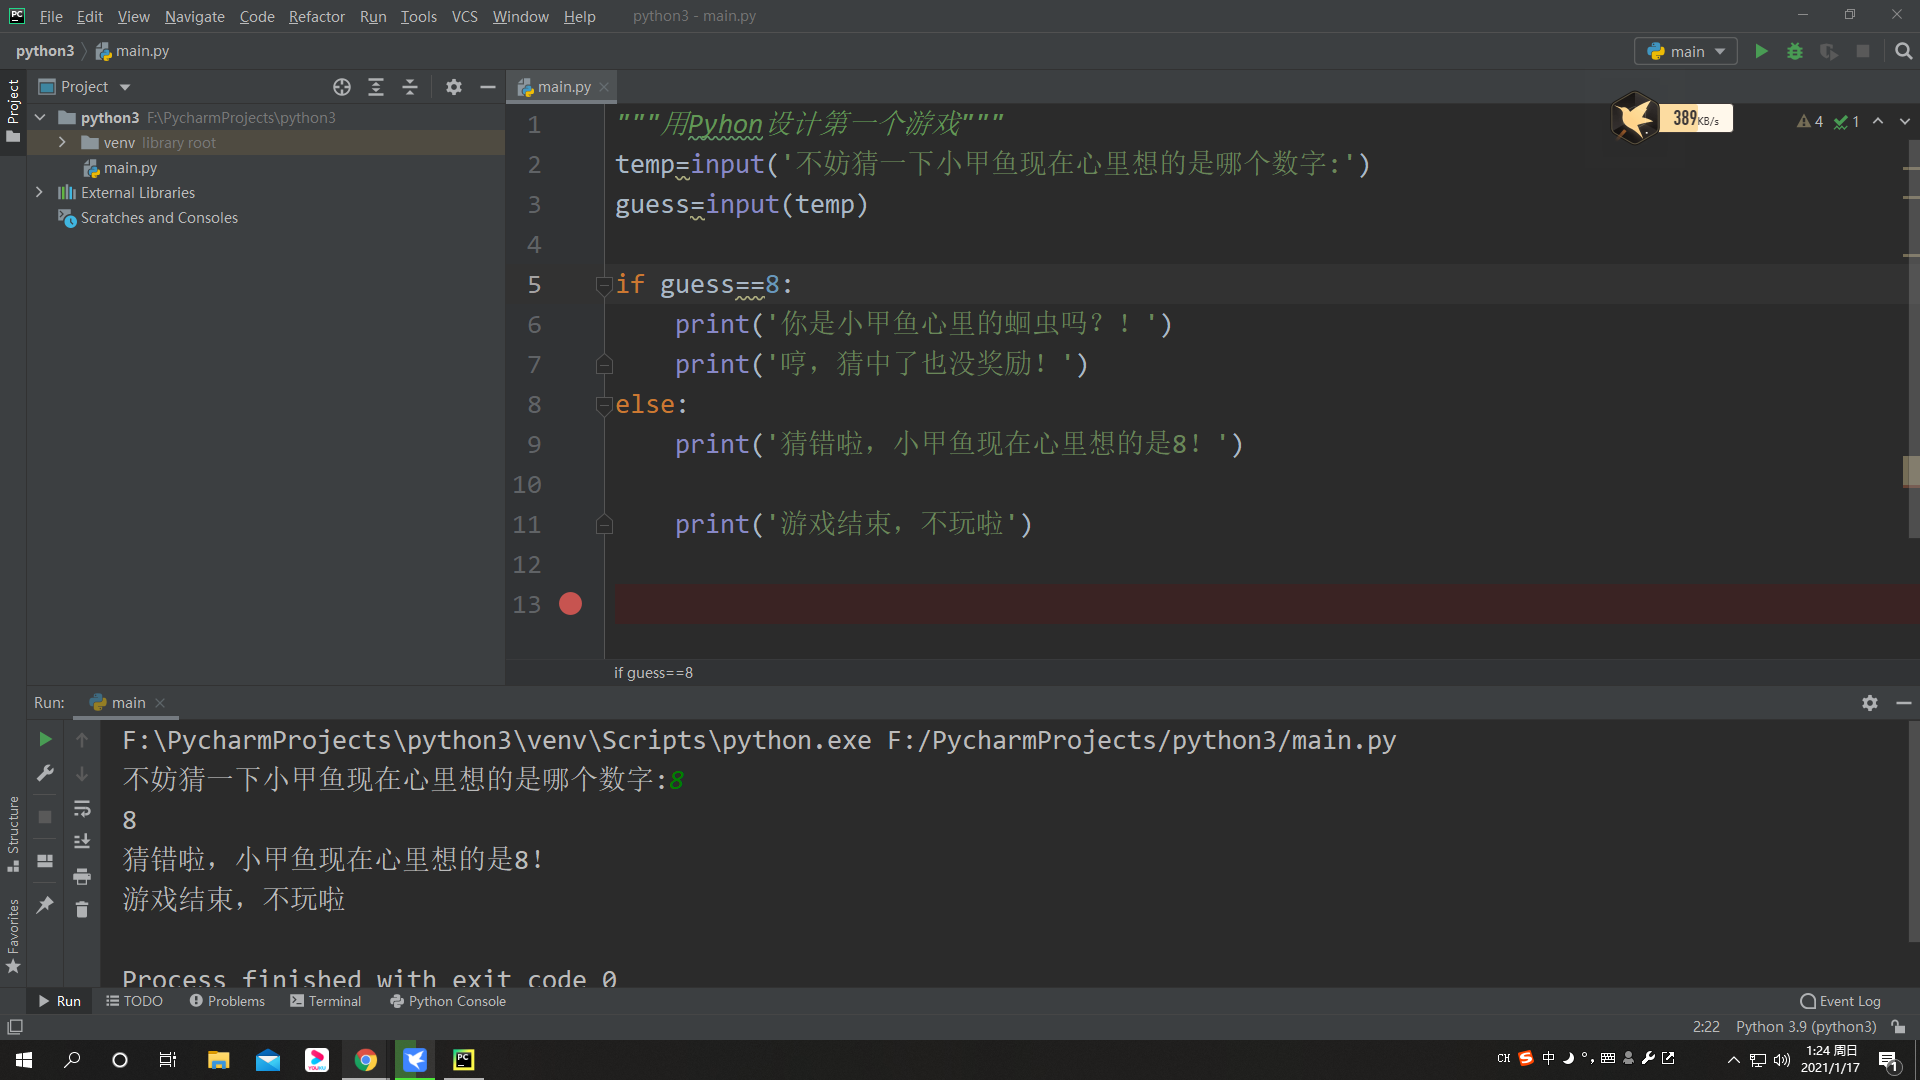Screen dimensions: 1920x1080
Task: Stop the process using toolbar stop icon
Action: [1863, 51]
